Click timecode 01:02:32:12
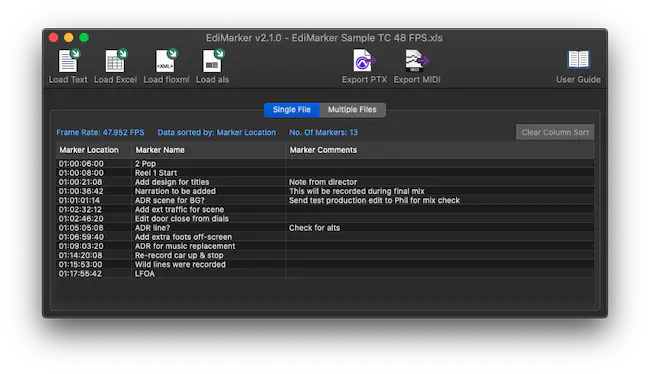This screenshot has width=650, height=374. [80, 209]
